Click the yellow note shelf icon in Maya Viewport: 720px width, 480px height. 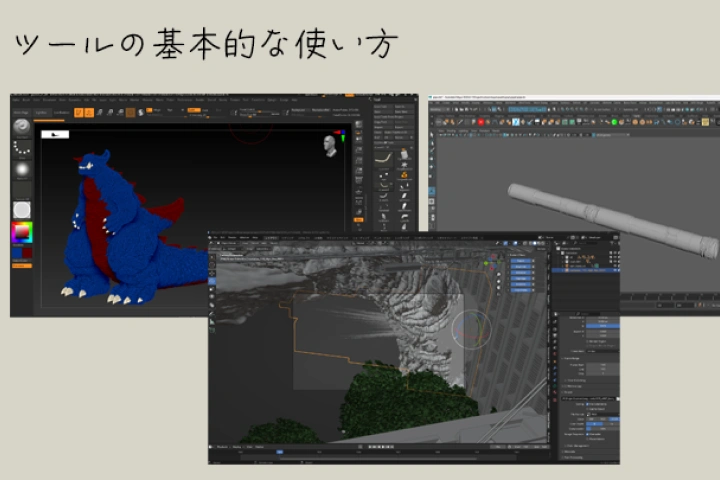click(x=705, y=122)
